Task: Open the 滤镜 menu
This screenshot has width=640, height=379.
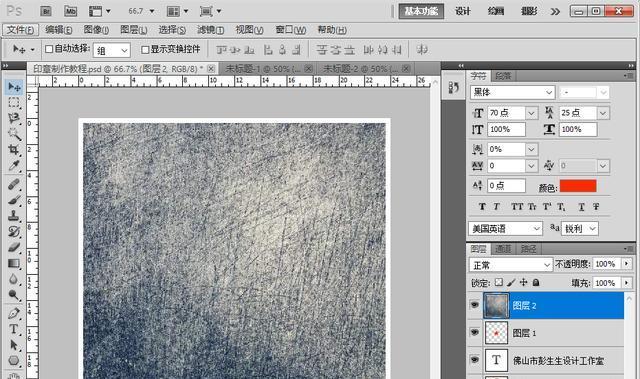Action: point(210,30)
